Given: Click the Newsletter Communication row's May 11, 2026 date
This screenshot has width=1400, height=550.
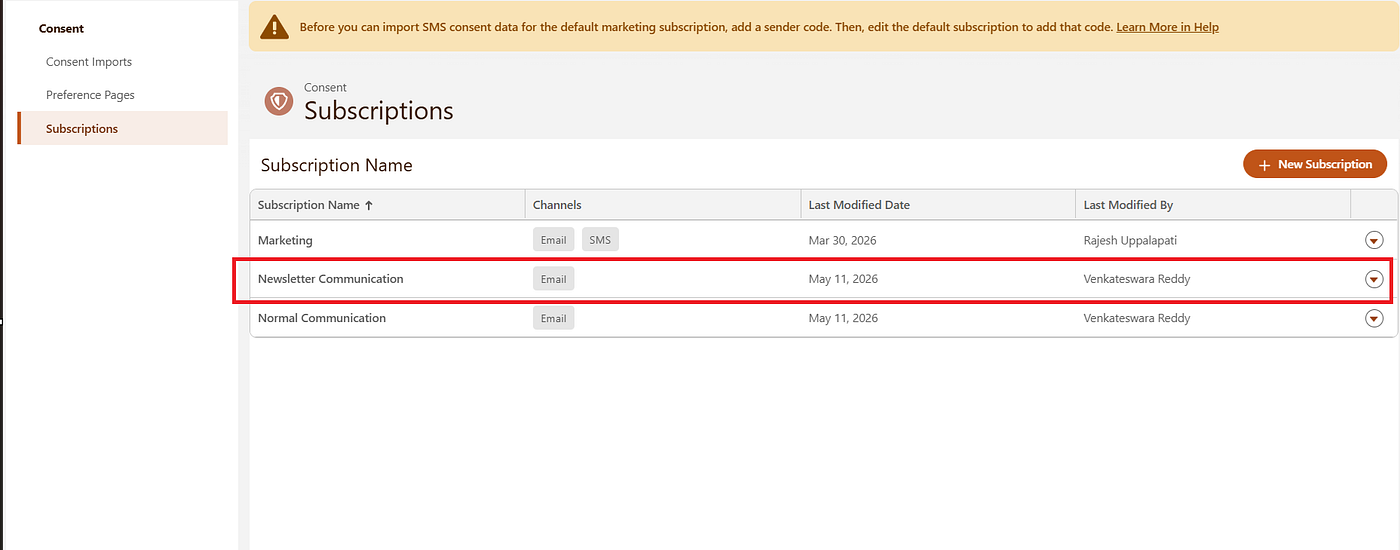Looking at the screenshot, I should pyautogui.click(x=843, y=279).
